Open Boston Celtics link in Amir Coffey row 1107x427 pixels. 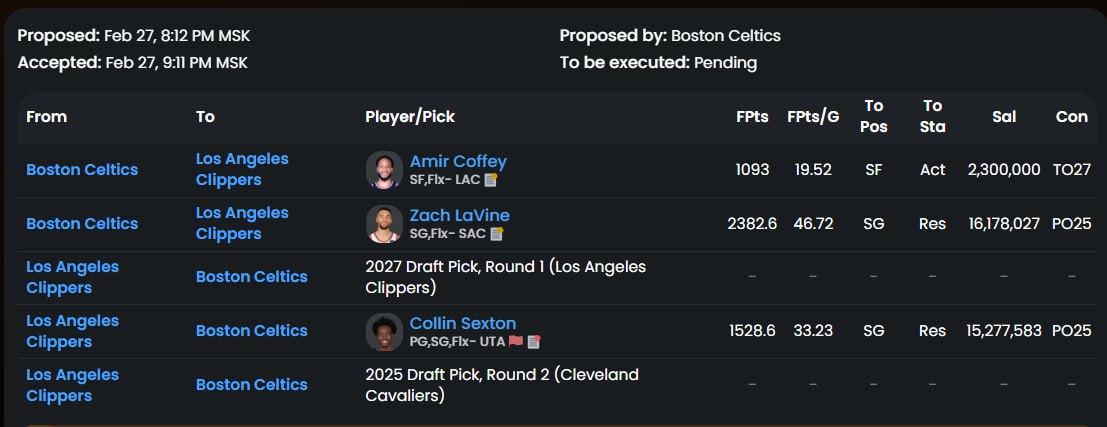point(82,169)
